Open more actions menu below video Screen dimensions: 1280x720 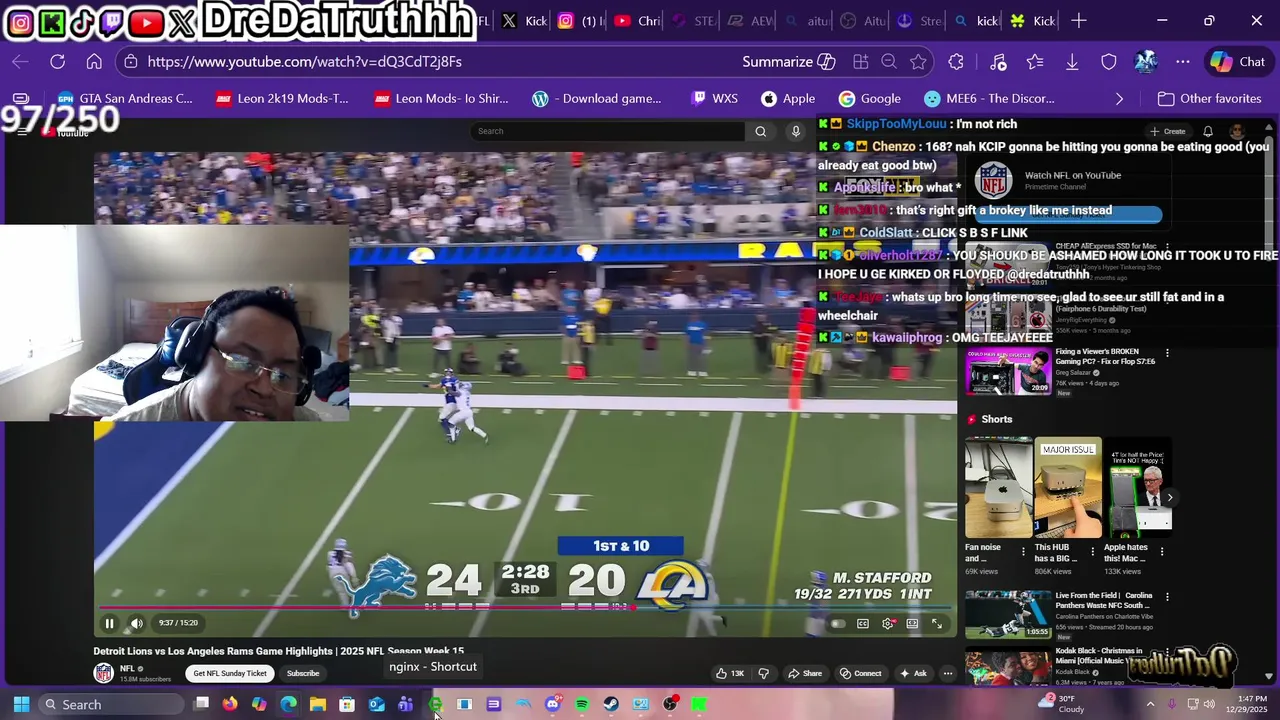(x=948, y=673)
